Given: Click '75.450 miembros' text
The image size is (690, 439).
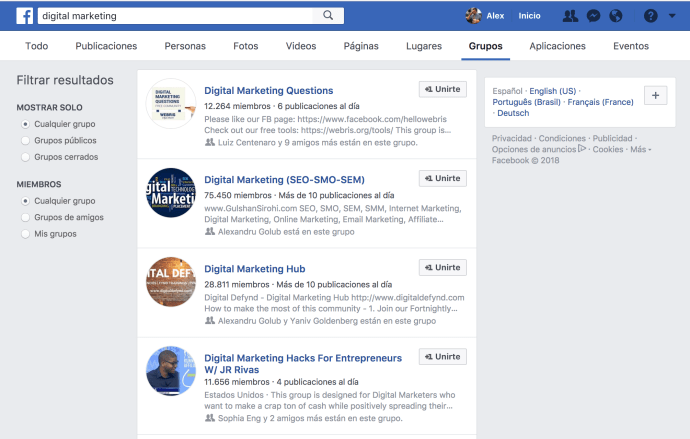Looking at the screenshot, I should click(238, 195).
